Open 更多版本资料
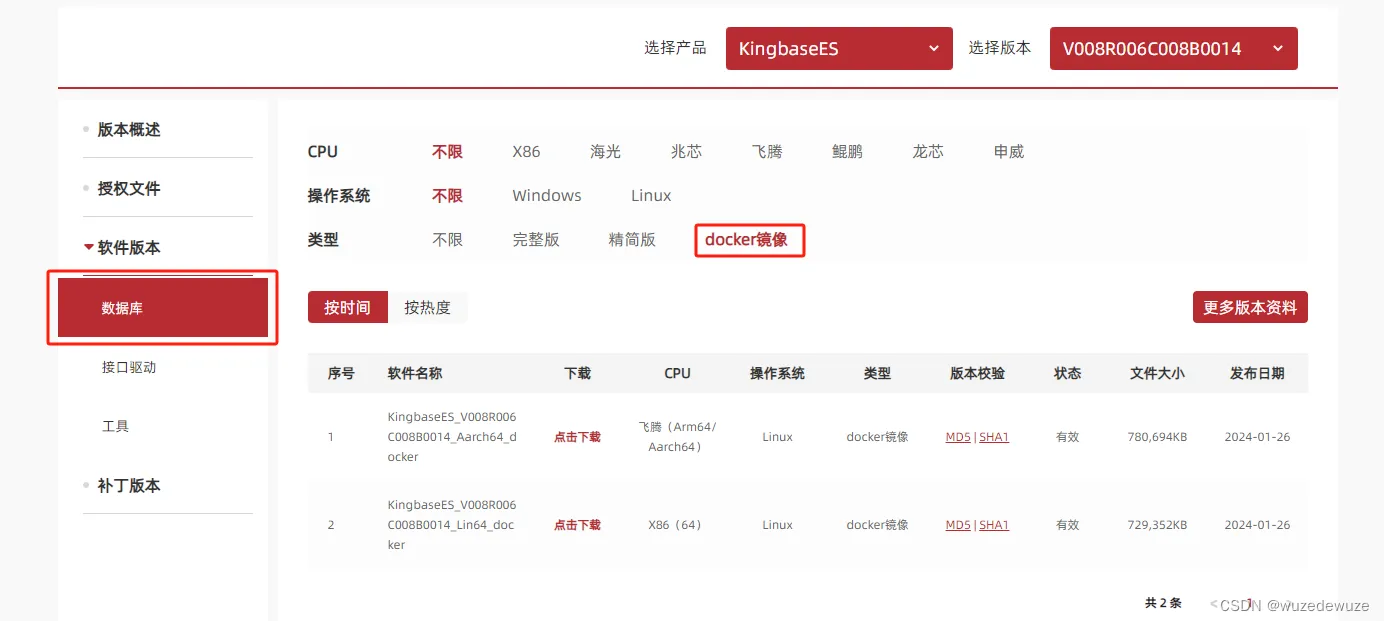 pyautogui.click(x=1250, y=308)
